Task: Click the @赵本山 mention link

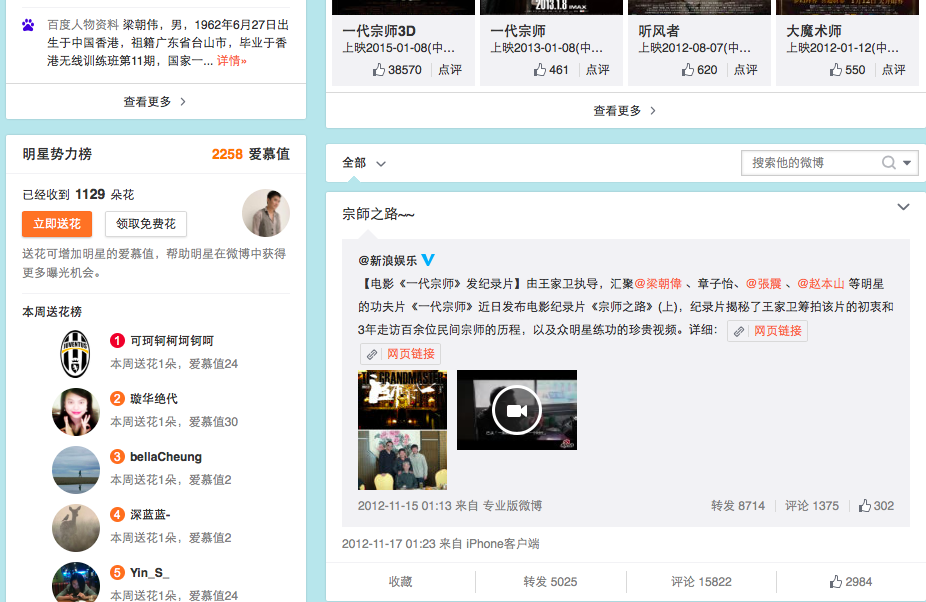Action: point(820,284)
